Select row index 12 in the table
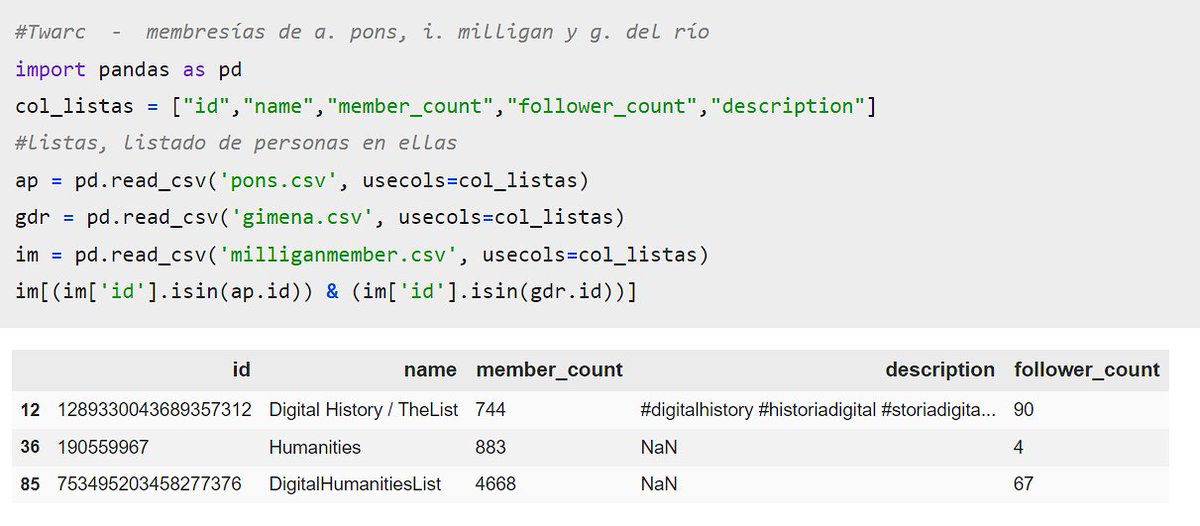Screen dimensions: 1200x526 click(29, 410)
